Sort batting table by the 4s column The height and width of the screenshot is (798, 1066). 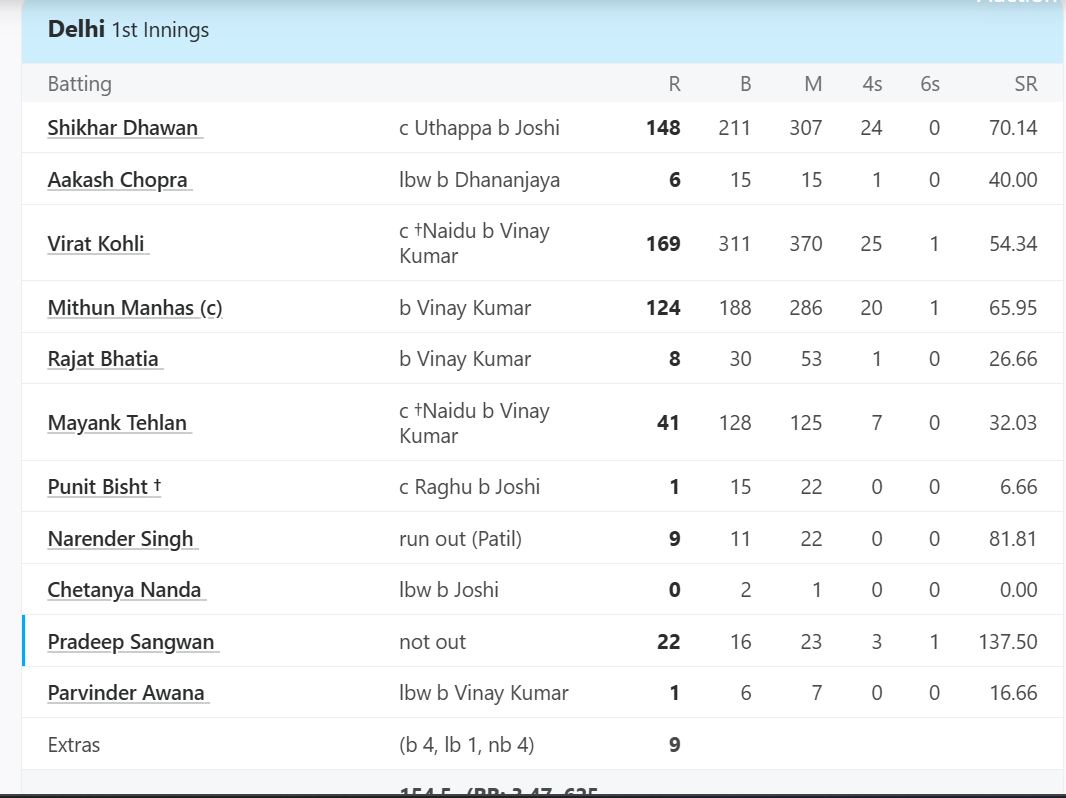[x=871, y=84]
